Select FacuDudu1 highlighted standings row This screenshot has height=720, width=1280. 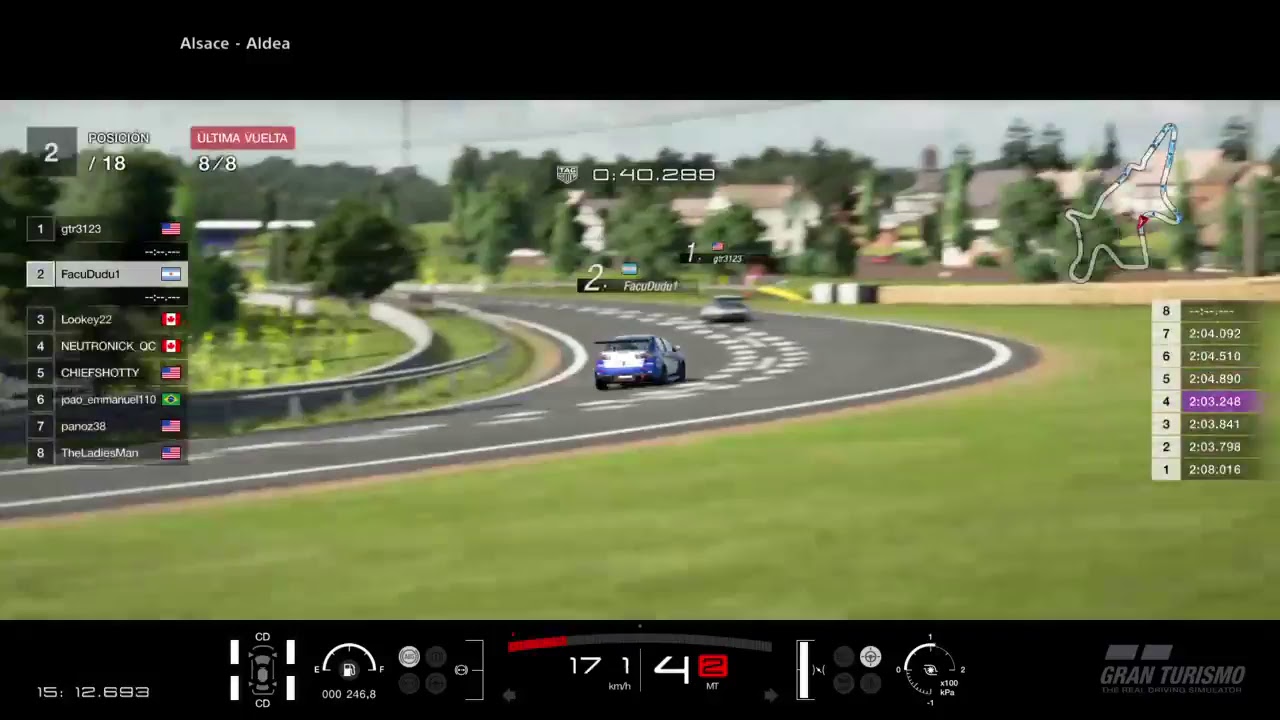tap(106, 274)
